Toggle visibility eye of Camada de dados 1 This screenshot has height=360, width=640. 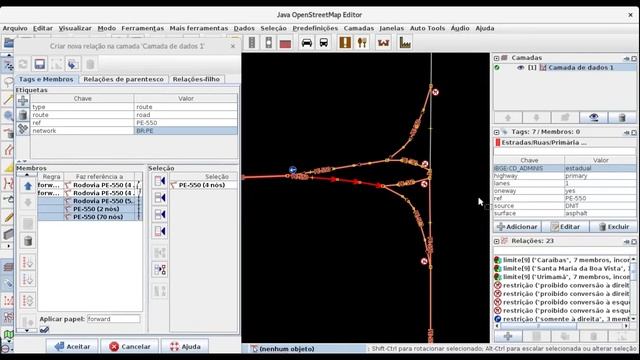520,68
